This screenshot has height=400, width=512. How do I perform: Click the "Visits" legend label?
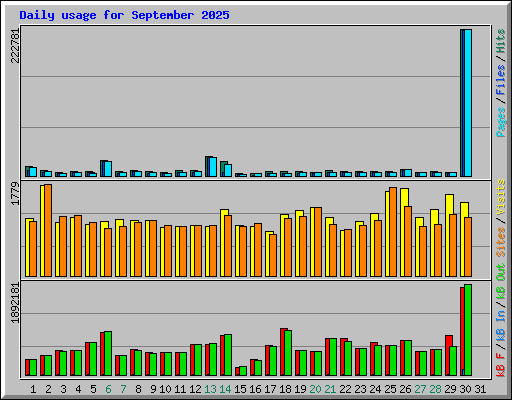(x=501, y=197)
